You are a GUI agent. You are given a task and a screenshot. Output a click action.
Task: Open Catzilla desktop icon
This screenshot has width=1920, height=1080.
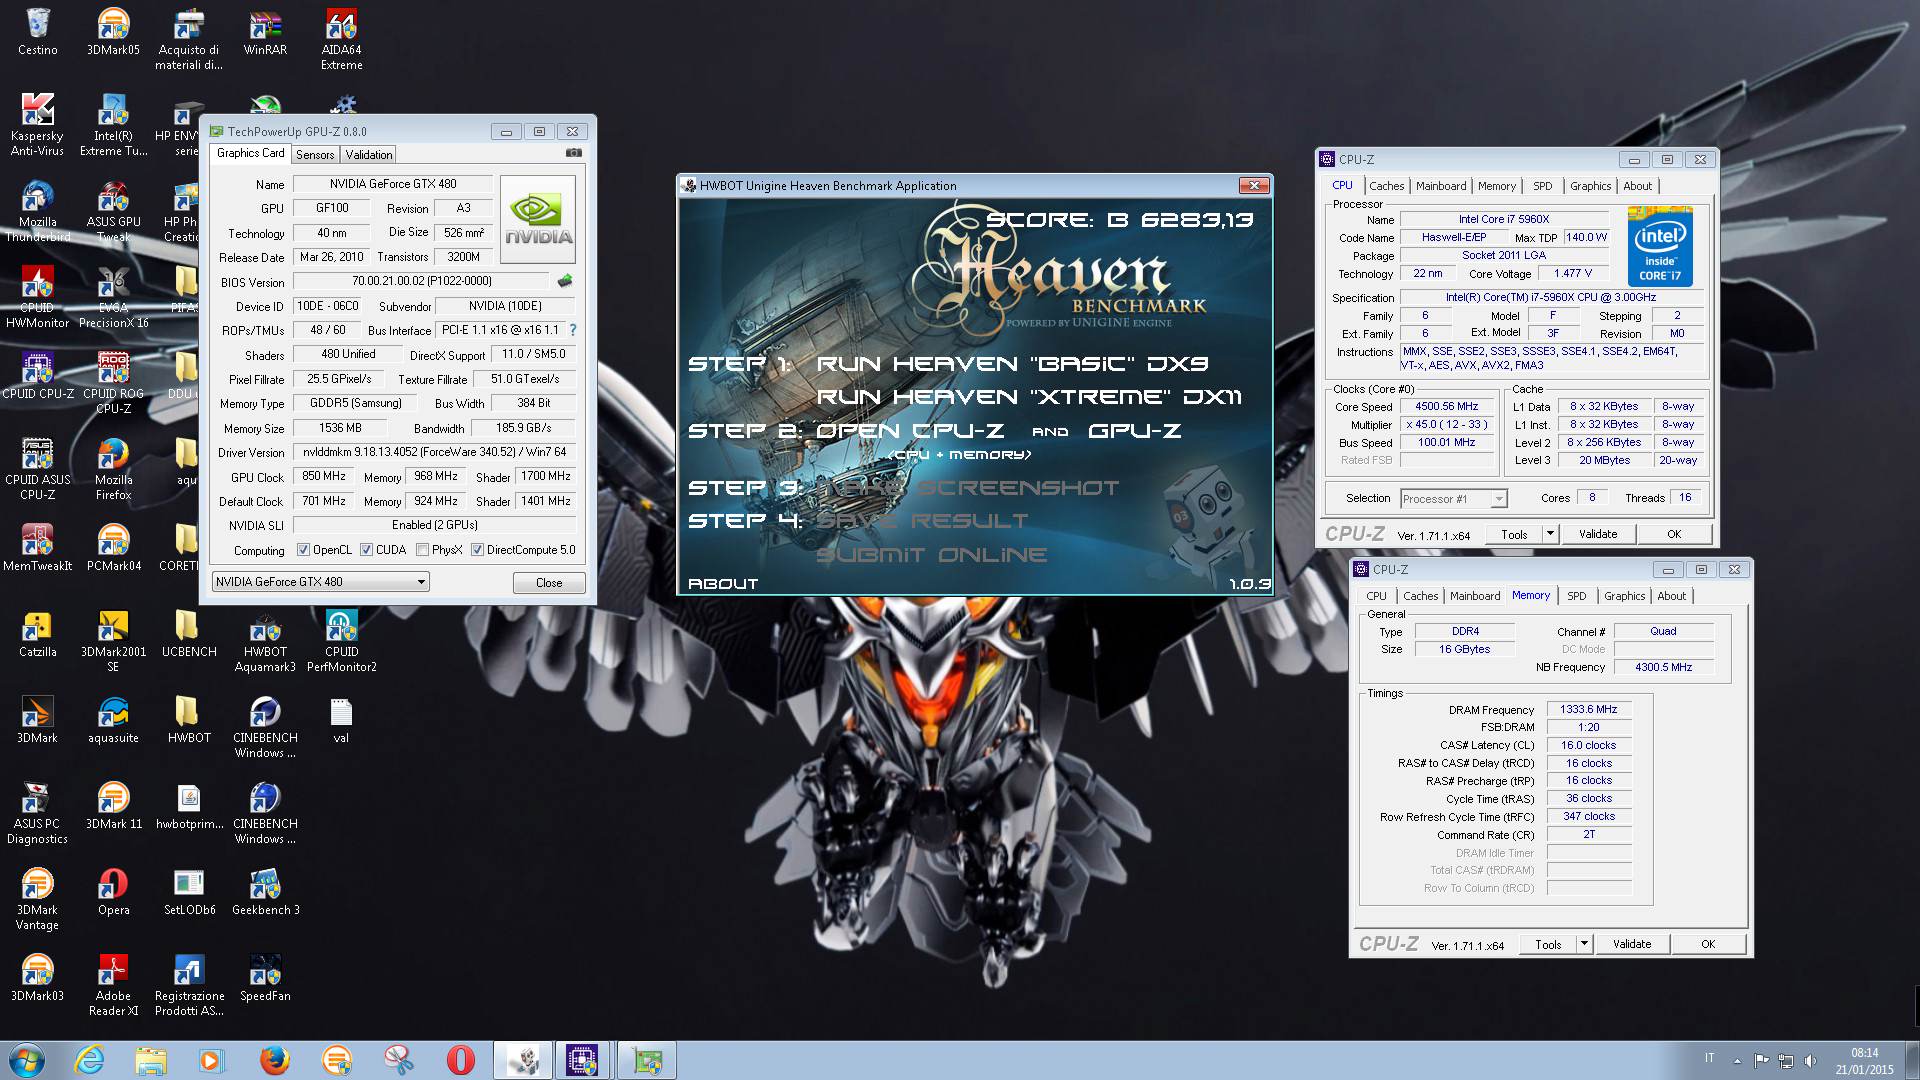(x=37, y=633)
